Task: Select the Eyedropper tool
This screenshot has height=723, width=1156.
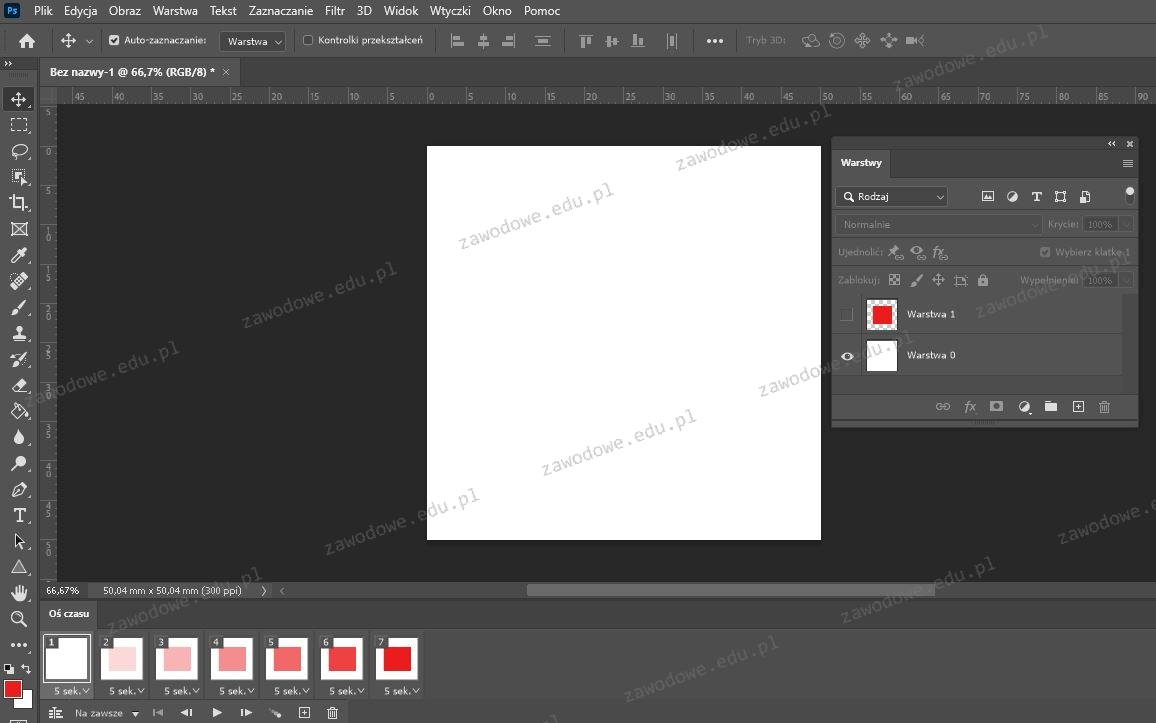Action: [19, 255]
